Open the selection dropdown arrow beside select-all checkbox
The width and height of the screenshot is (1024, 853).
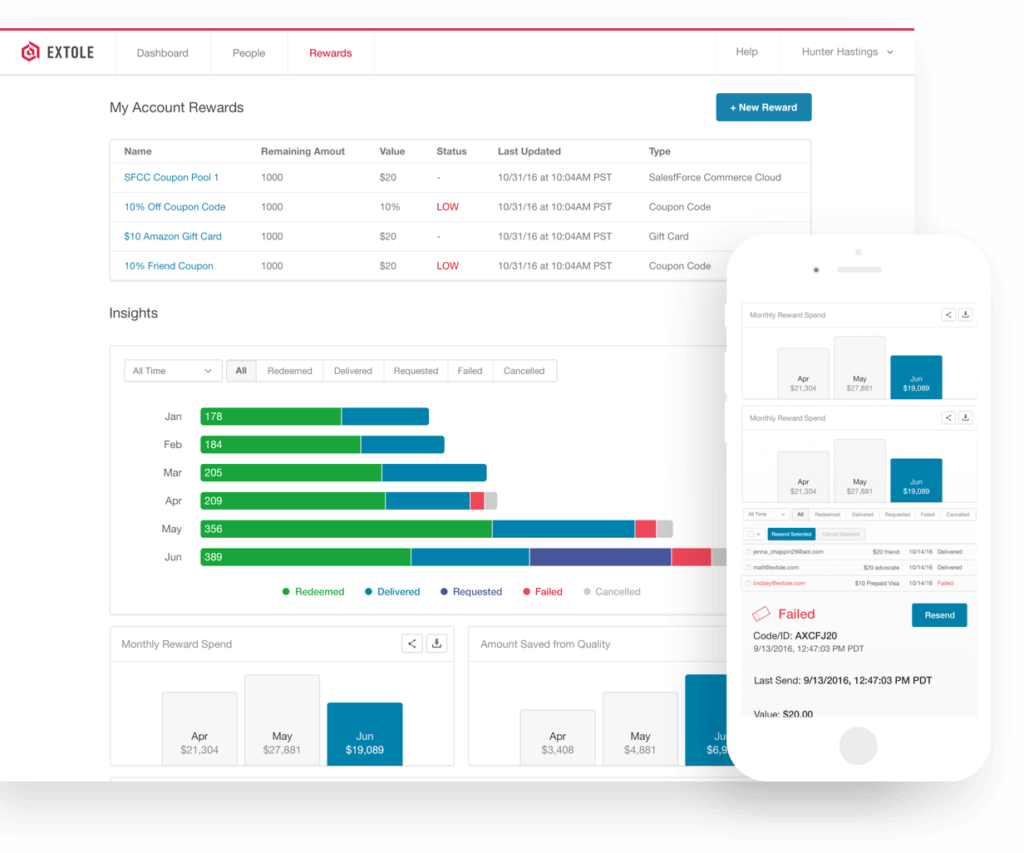[x=758, y=534]
